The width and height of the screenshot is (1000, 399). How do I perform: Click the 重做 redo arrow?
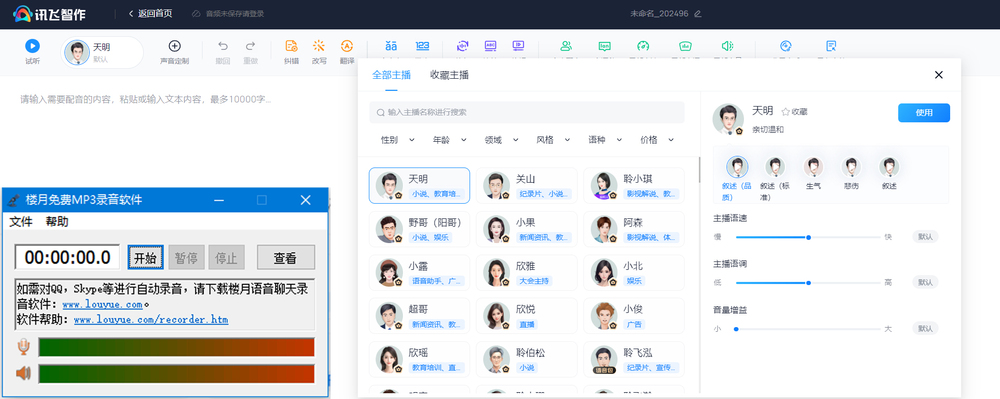pyautogui.click(x=251, y=46)
